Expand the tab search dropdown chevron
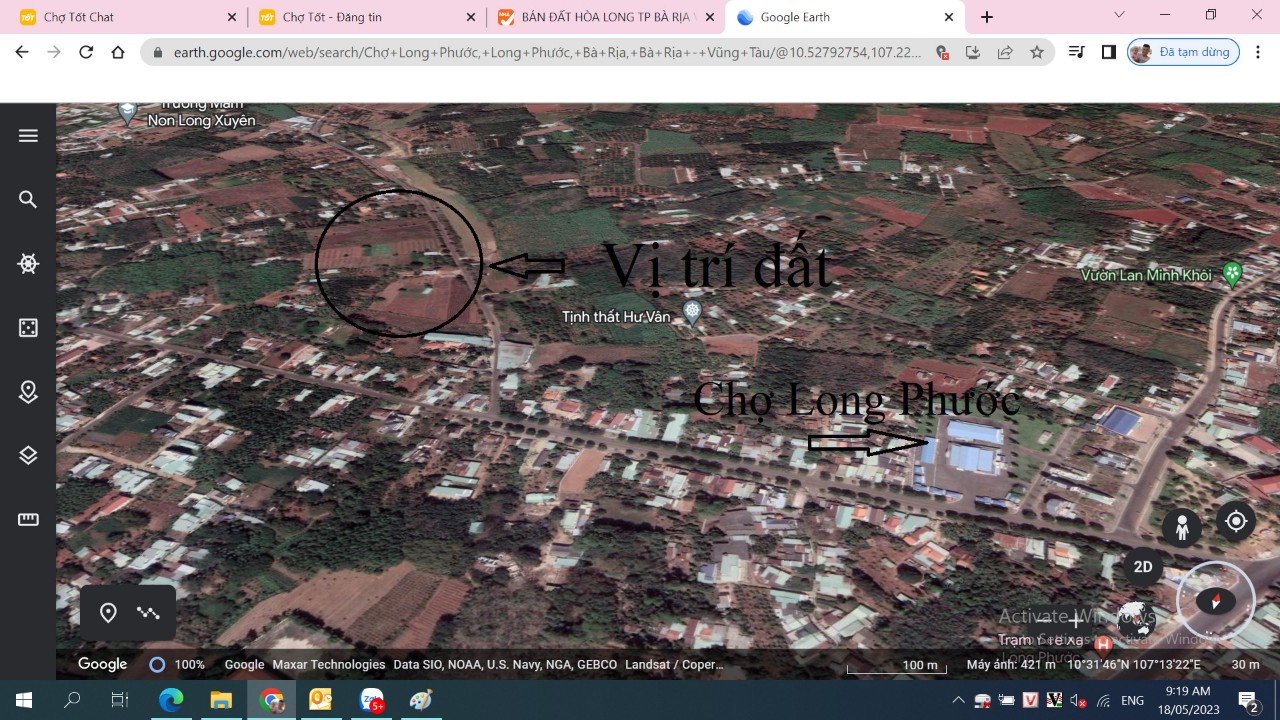1280x720 pixels. point(1119,15)
